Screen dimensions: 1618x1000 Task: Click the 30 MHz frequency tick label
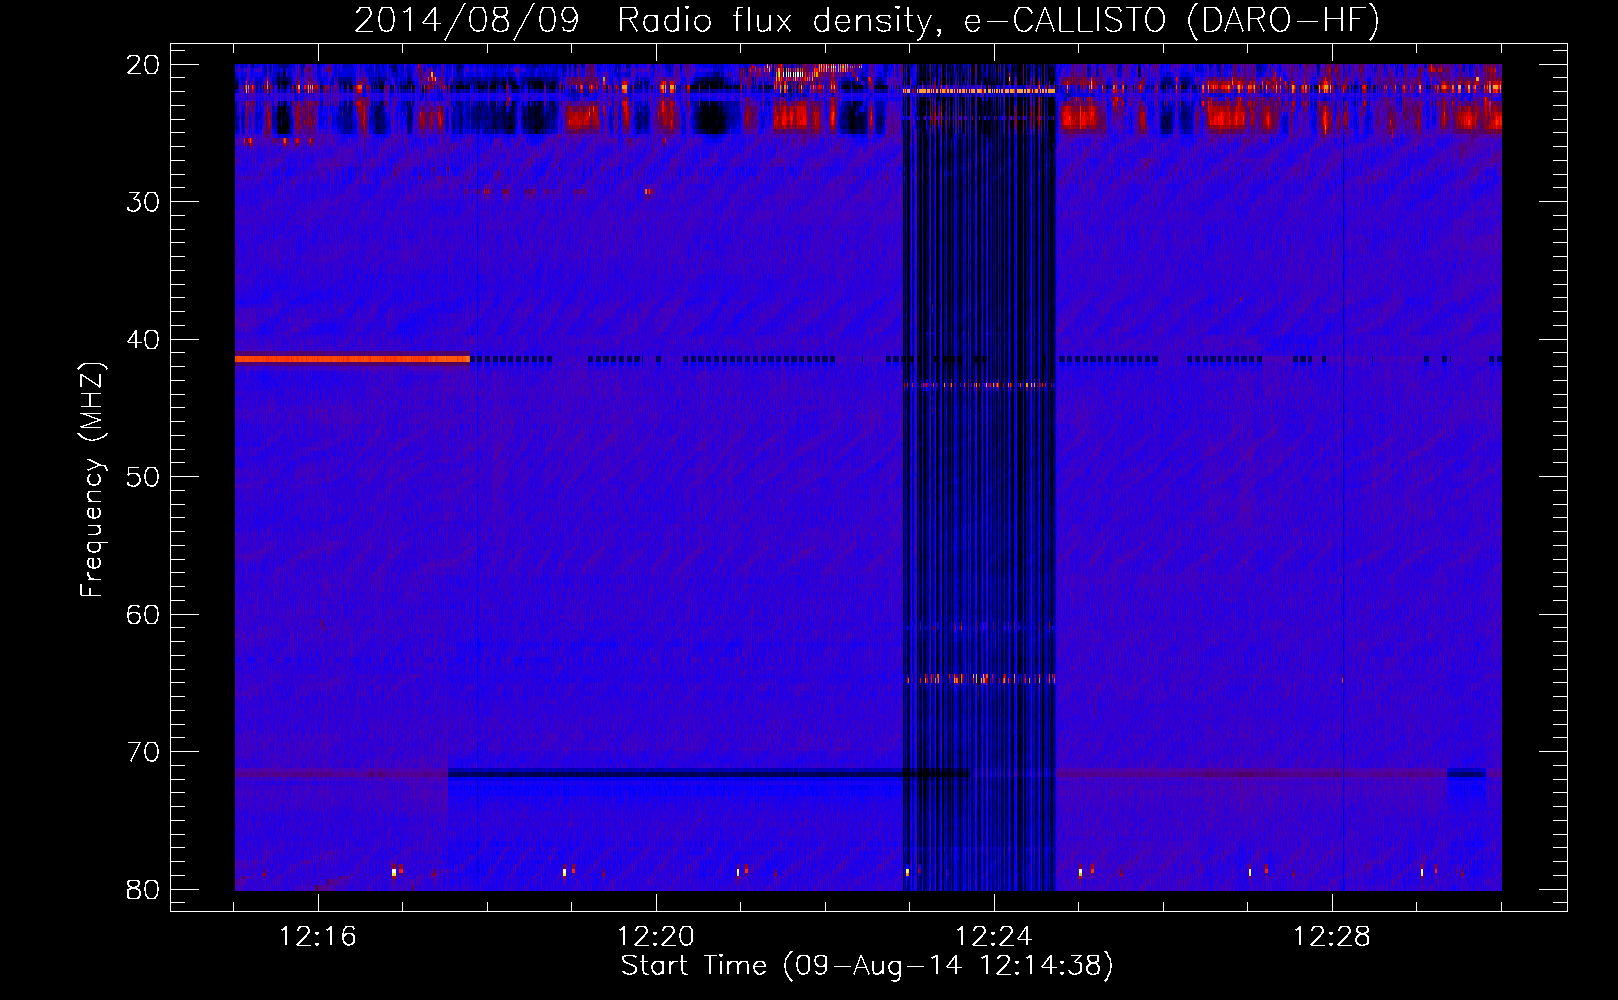(143, 202)
